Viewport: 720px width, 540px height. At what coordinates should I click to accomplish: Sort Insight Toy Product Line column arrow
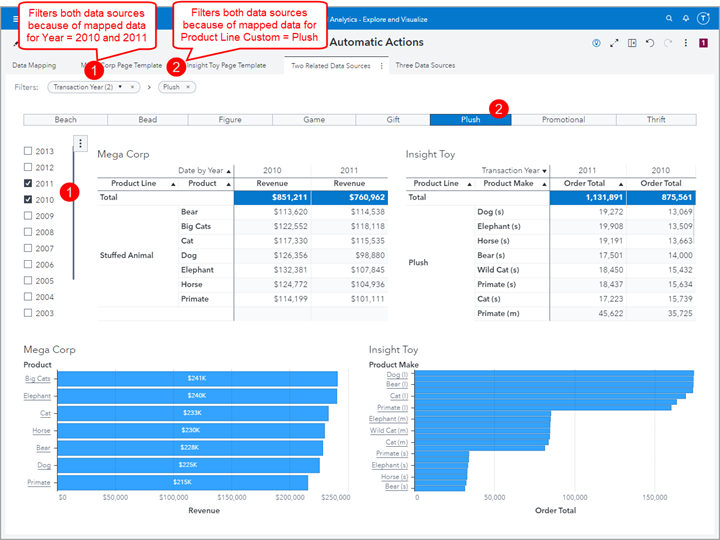469,184
